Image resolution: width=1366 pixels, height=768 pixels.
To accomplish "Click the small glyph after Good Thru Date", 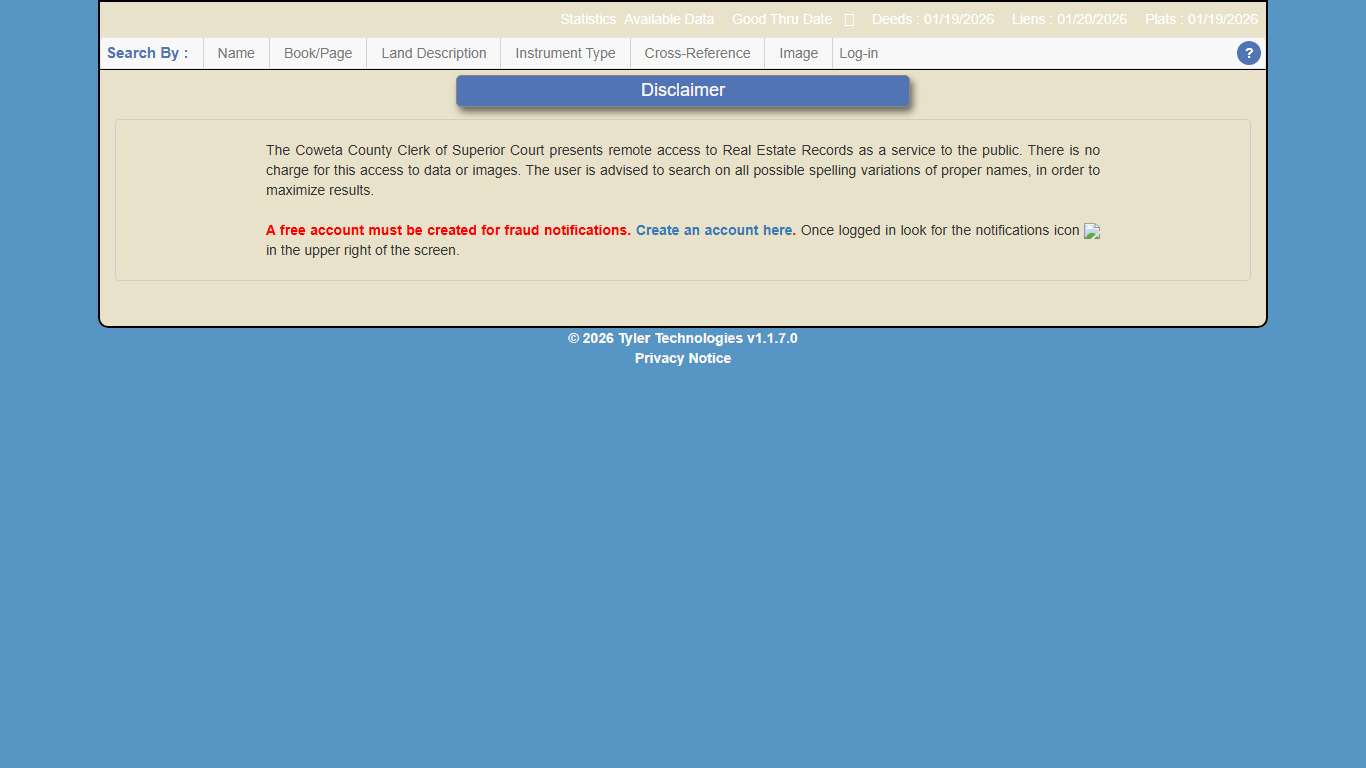I will [x=849, y=20].
